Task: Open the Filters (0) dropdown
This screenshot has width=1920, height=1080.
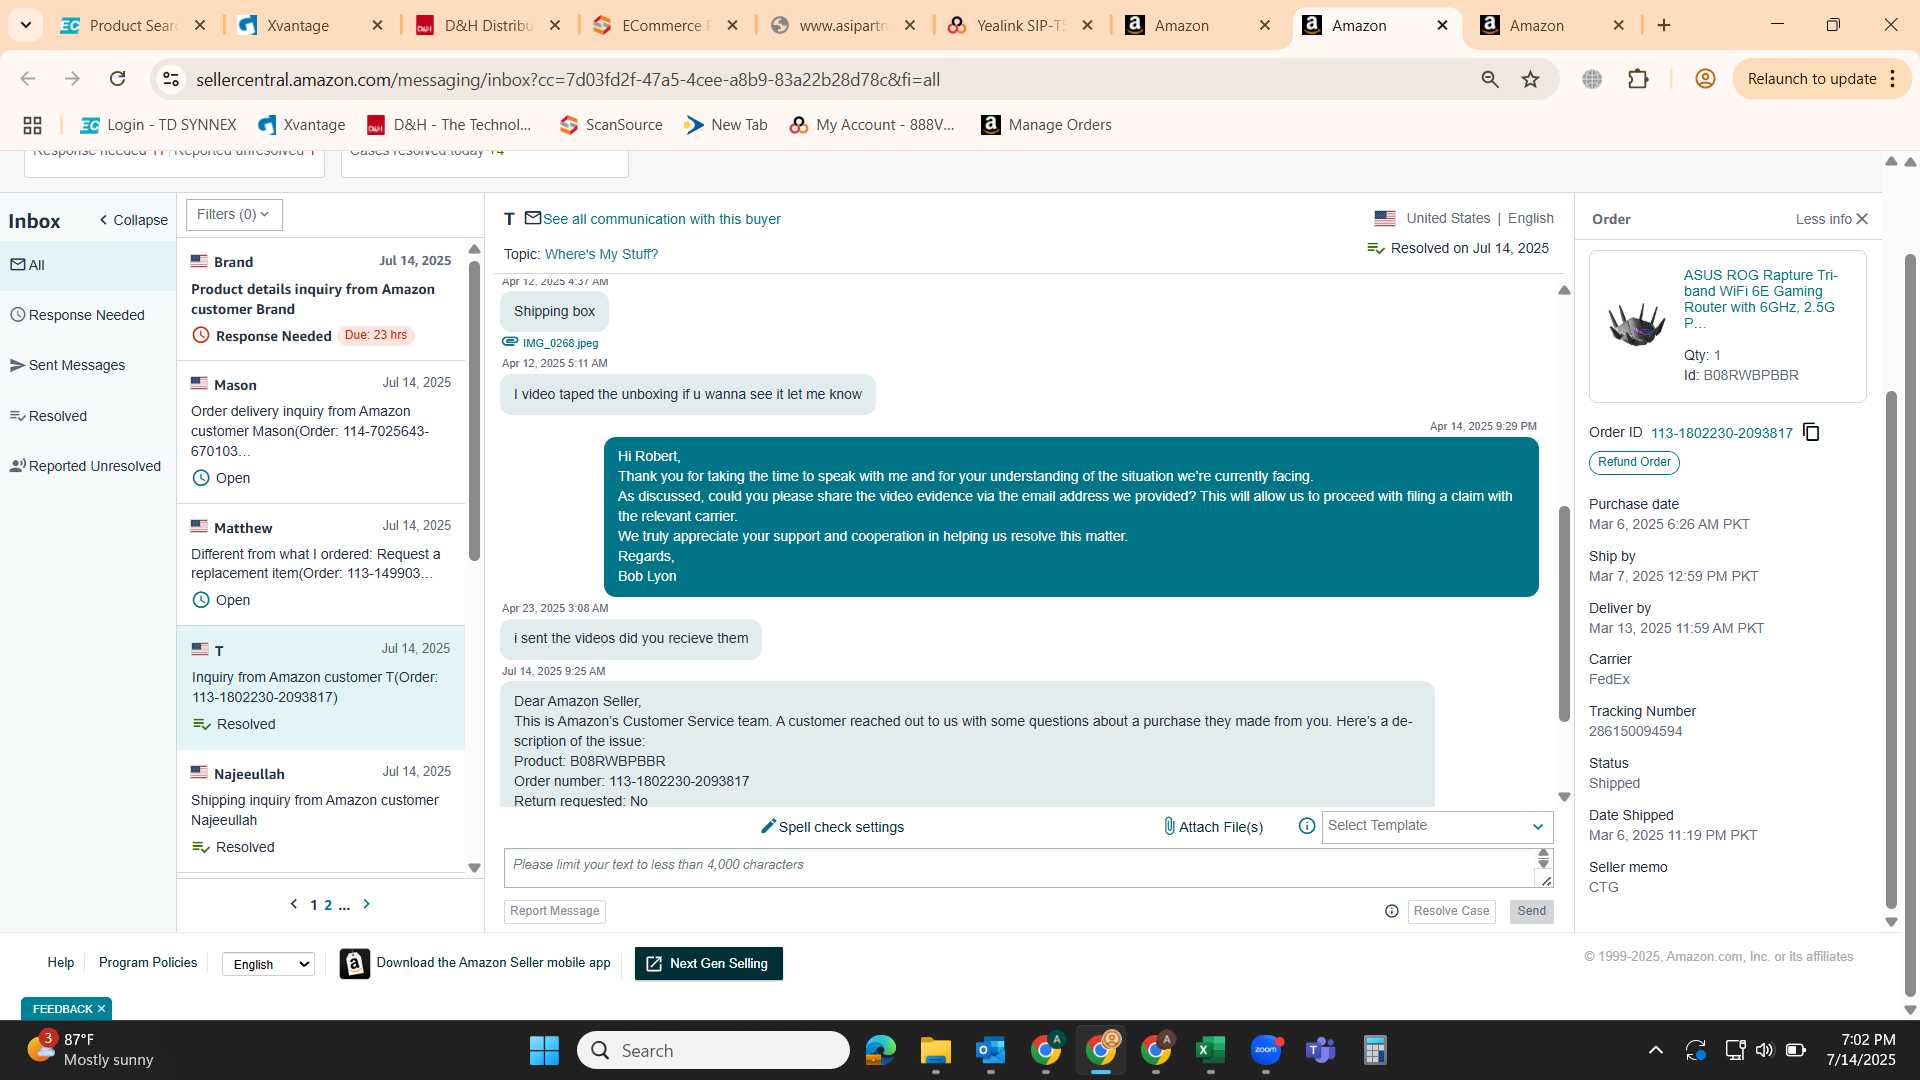Action: click(234, 215)
